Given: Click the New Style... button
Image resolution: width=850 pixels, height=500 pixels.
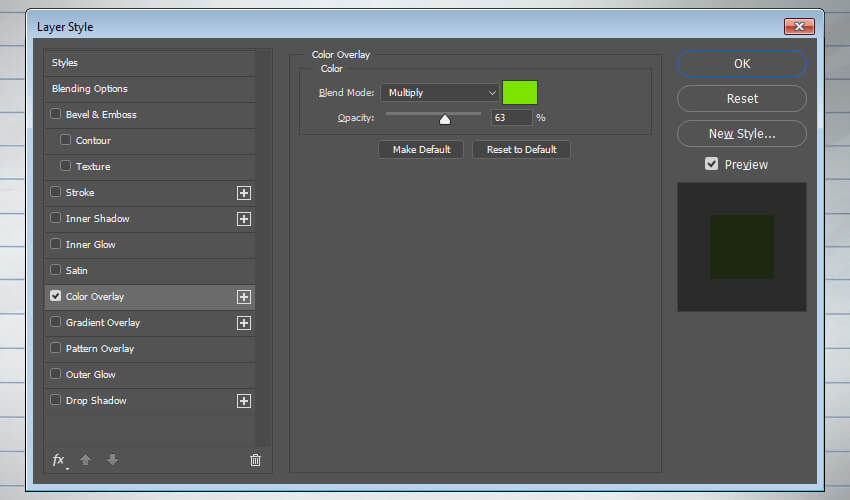Looking at the screenshot, I should click(742, 133).
